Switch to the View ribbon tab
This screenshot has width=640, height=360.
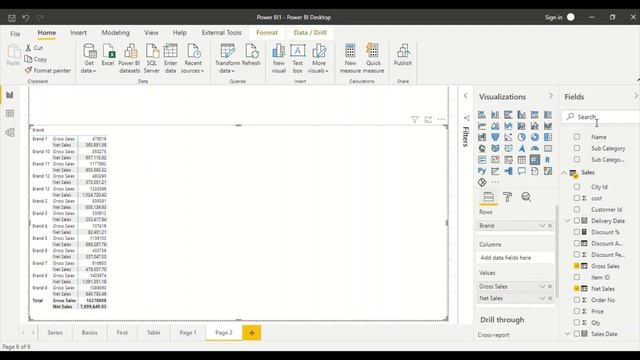[x=151, y=33]
